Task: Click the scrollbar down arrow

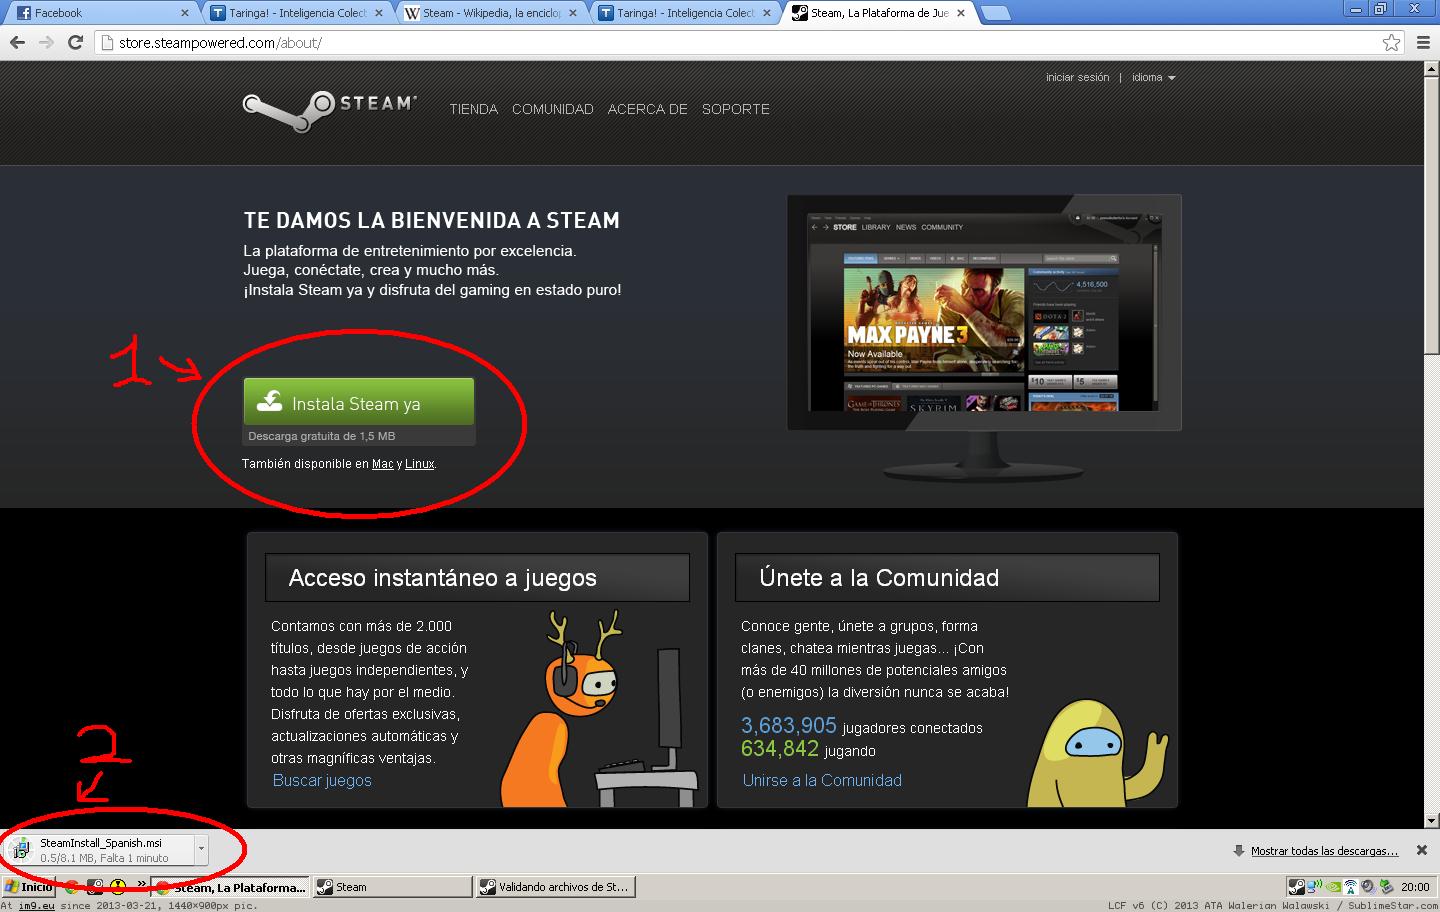Action: pos(1431,820)
